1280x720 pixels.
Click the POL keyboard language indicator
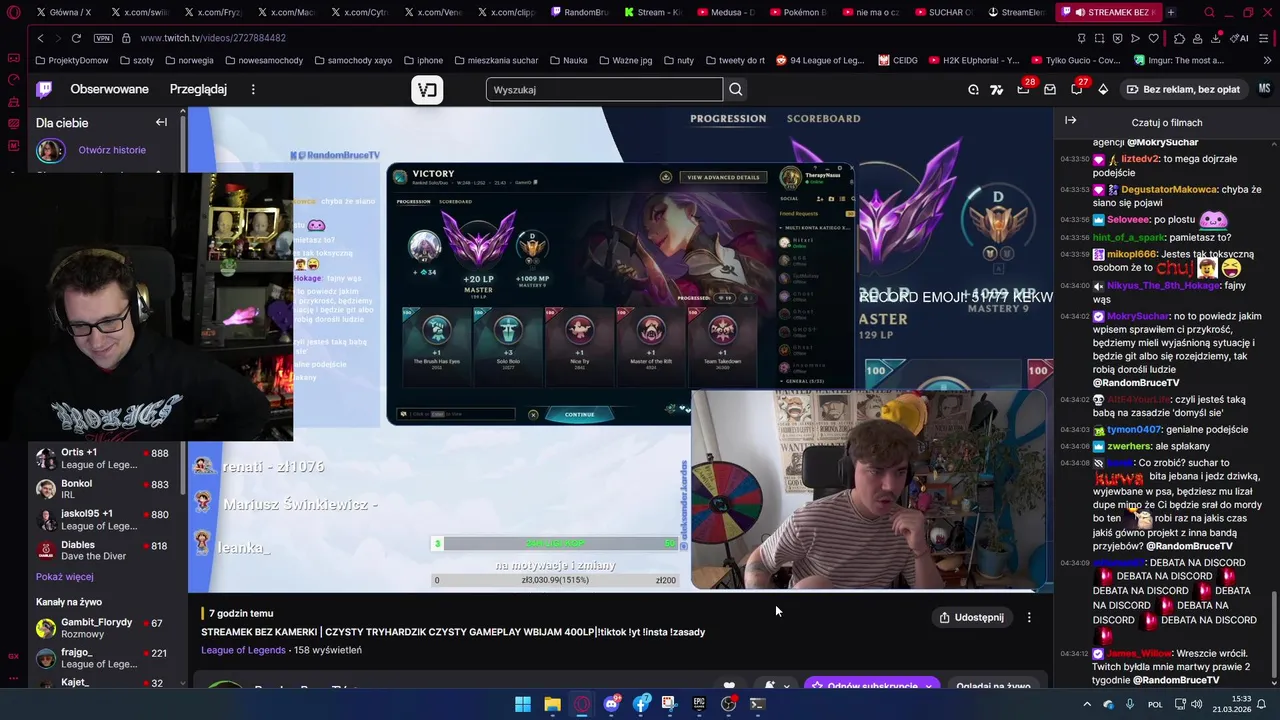pos(1155,704)
